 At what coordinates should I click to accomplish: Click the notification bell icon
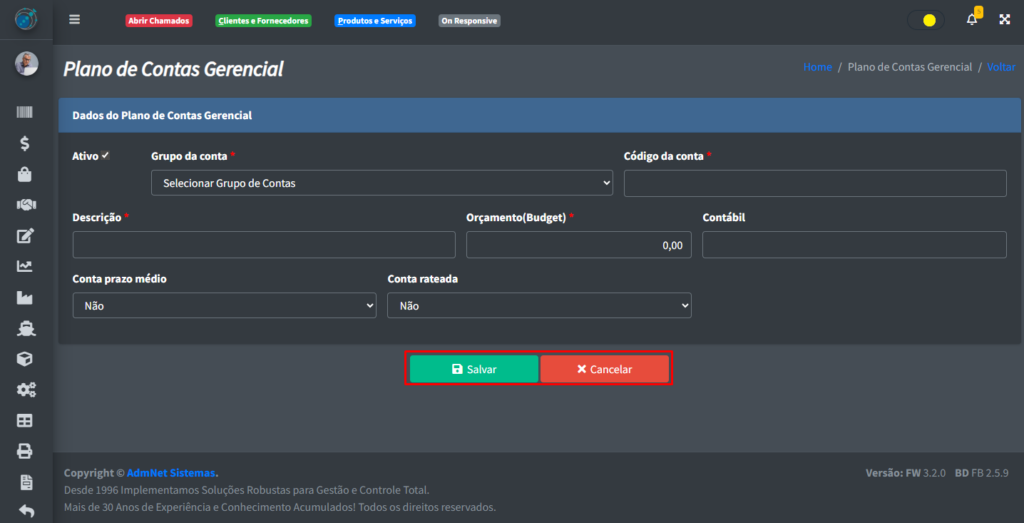pos(971,20)
